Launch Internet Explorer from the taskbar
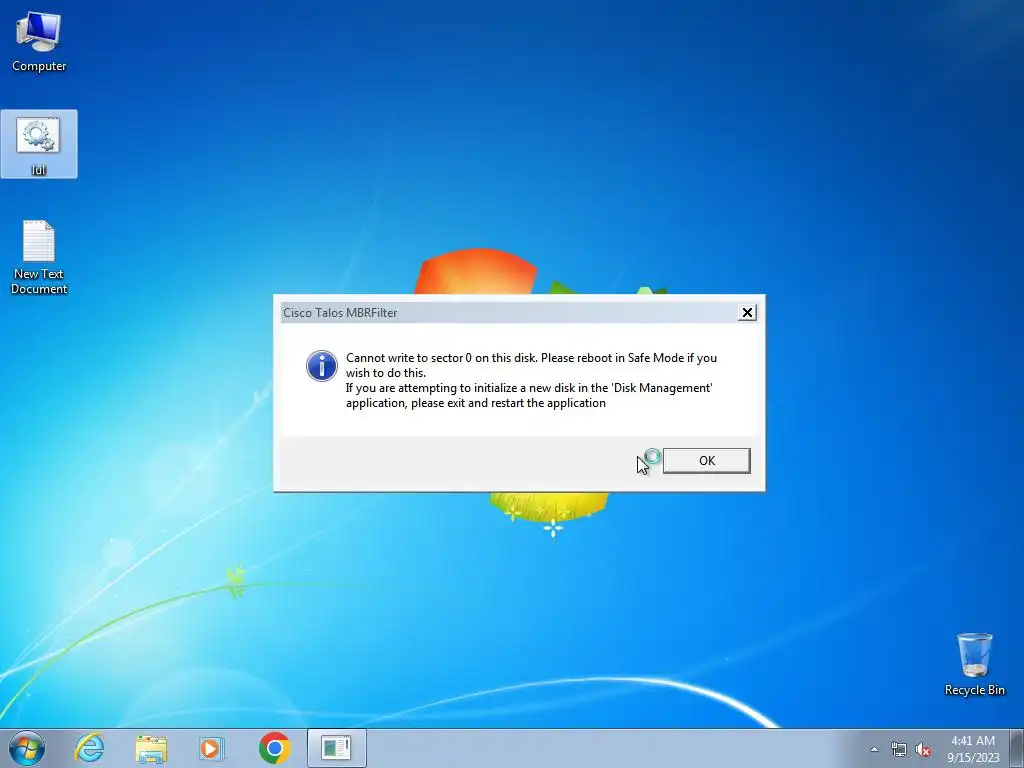 point(89,748)
